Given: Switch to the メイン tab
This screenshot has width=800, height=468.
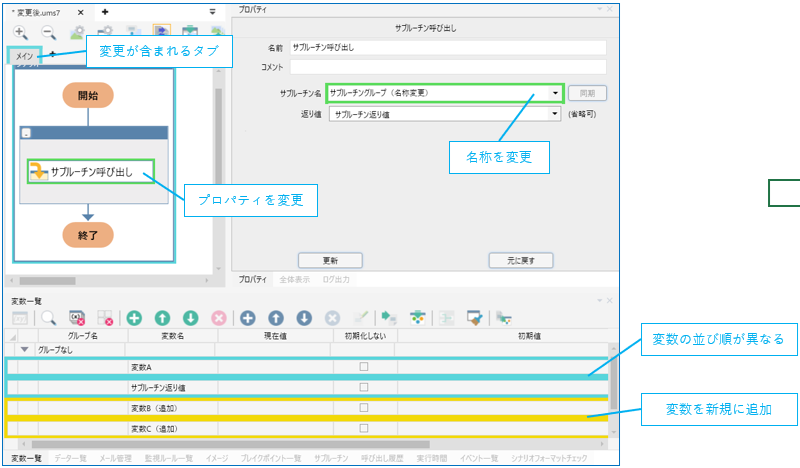Looking at the screenshot, I should pyautogui.click(x=25, y=57).
